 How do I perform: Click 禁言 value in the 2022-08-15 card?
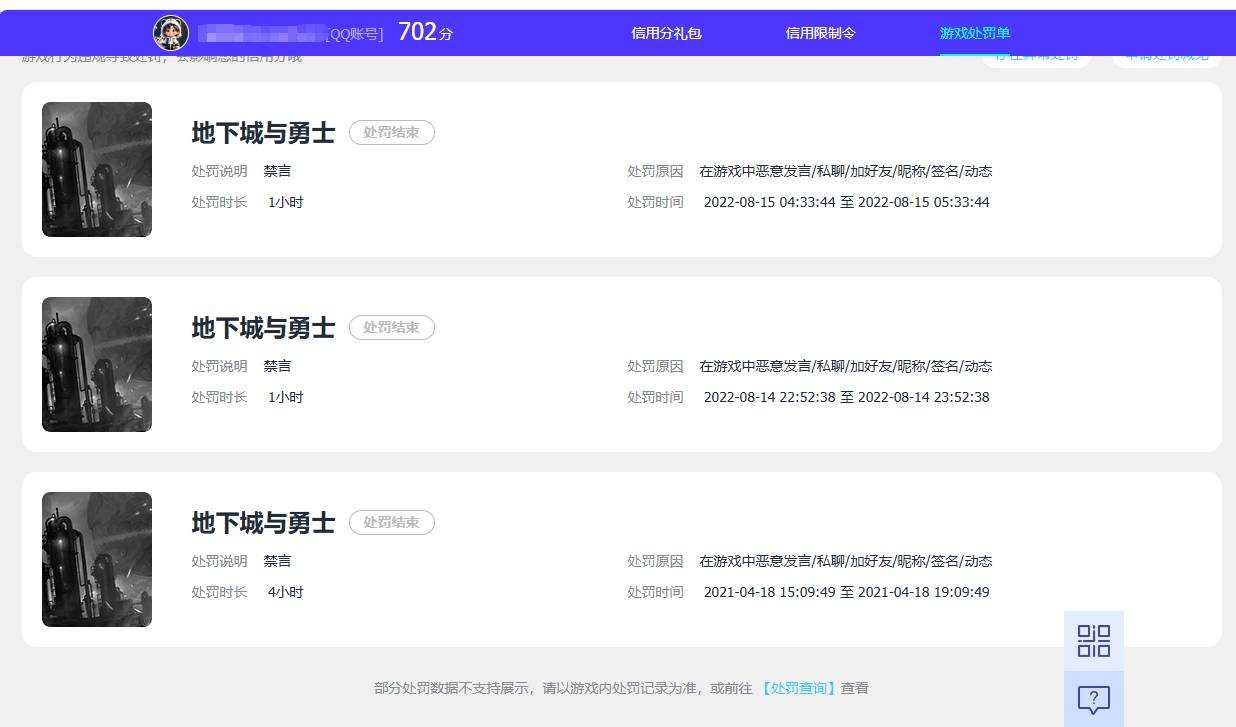coord(278,171)
